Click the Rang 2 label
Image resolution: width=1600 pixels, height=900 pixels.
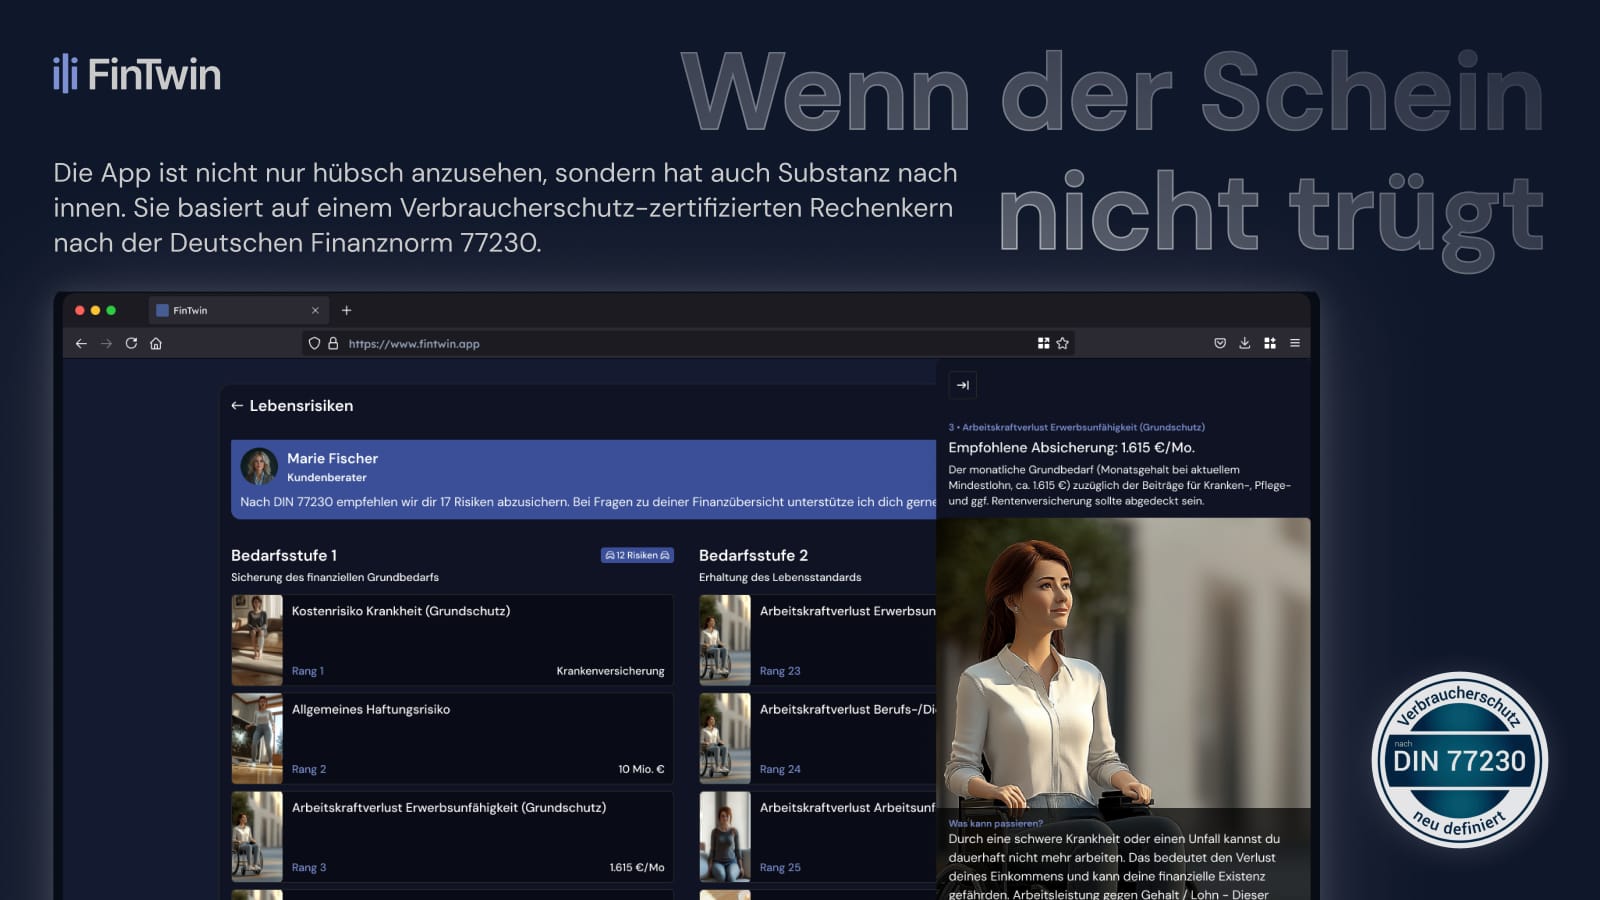(309, 769)
